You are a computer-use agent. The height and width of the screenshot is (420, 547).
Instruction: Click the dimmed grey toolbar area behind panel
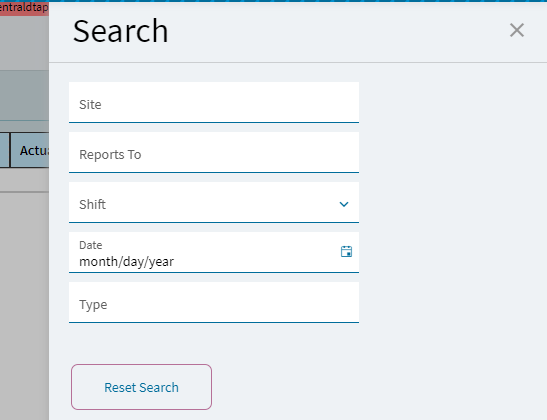[24, 96]
